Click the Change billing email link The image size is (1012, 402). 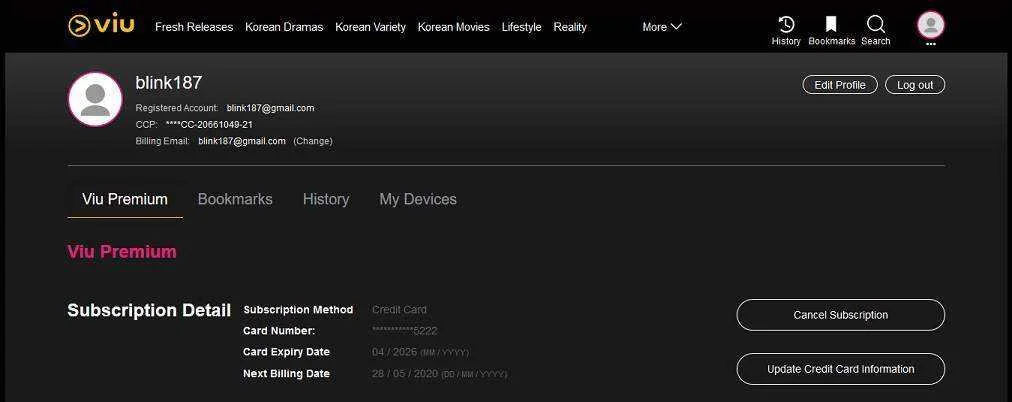313,141
